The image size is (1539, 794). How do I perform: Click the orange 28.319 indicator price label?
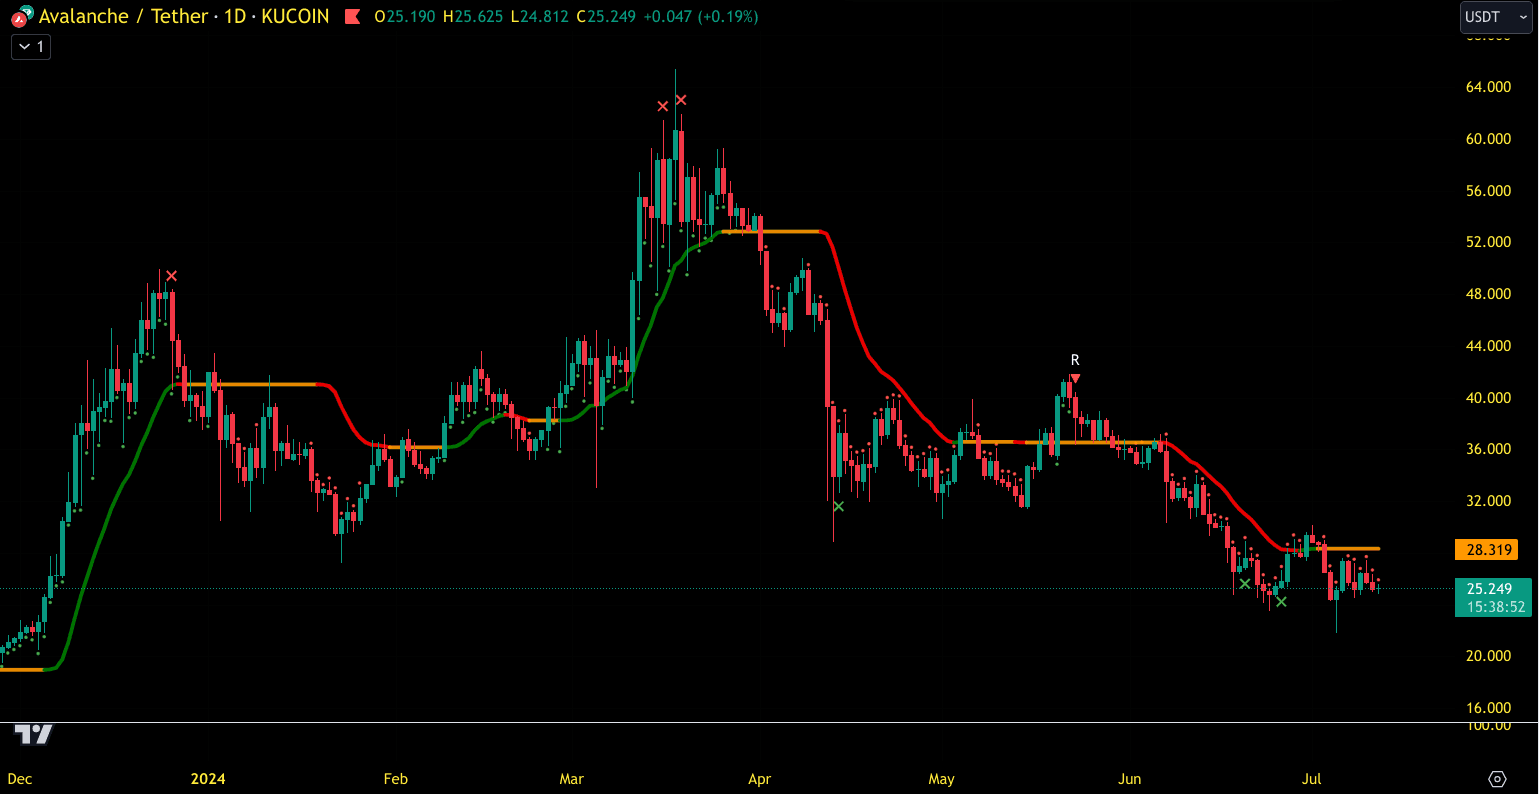[x=1486, y=549]
